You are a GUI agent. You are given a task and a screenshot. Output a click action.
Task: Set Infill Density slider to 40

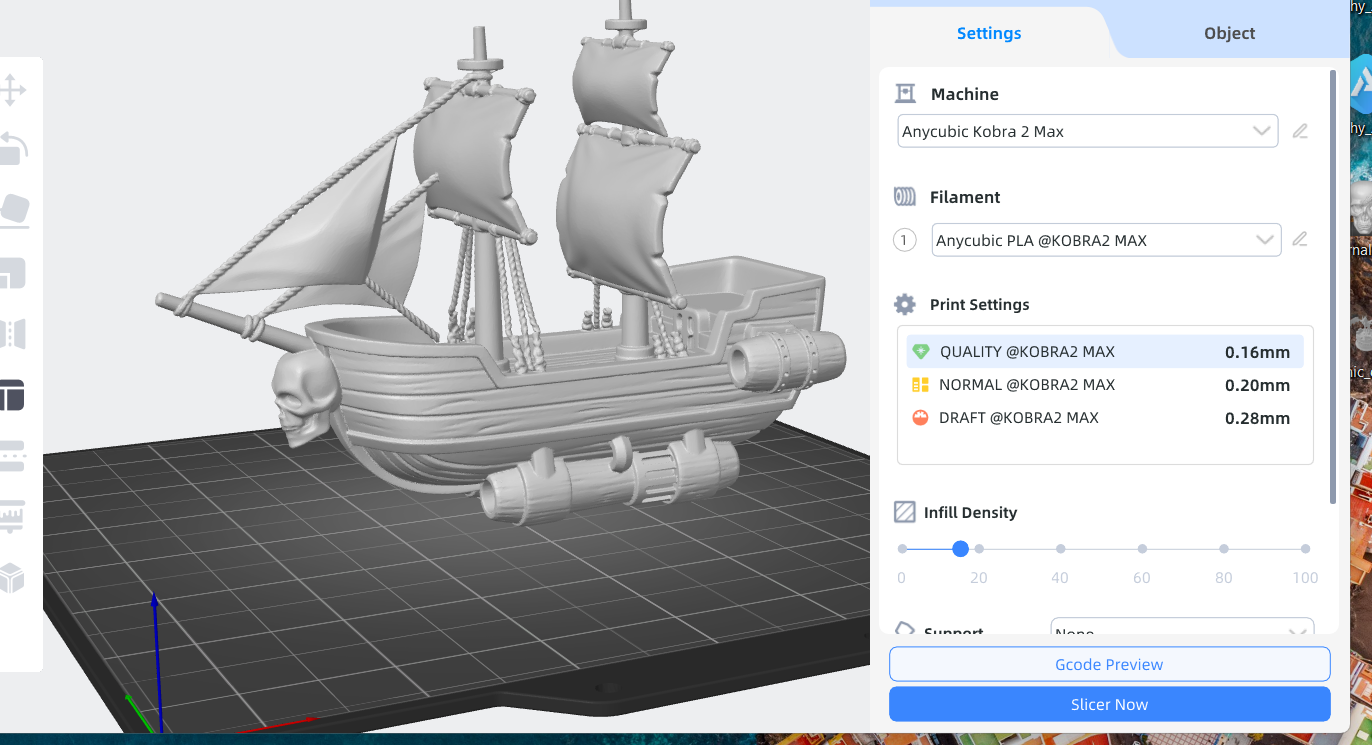(x=1060, y=549)
